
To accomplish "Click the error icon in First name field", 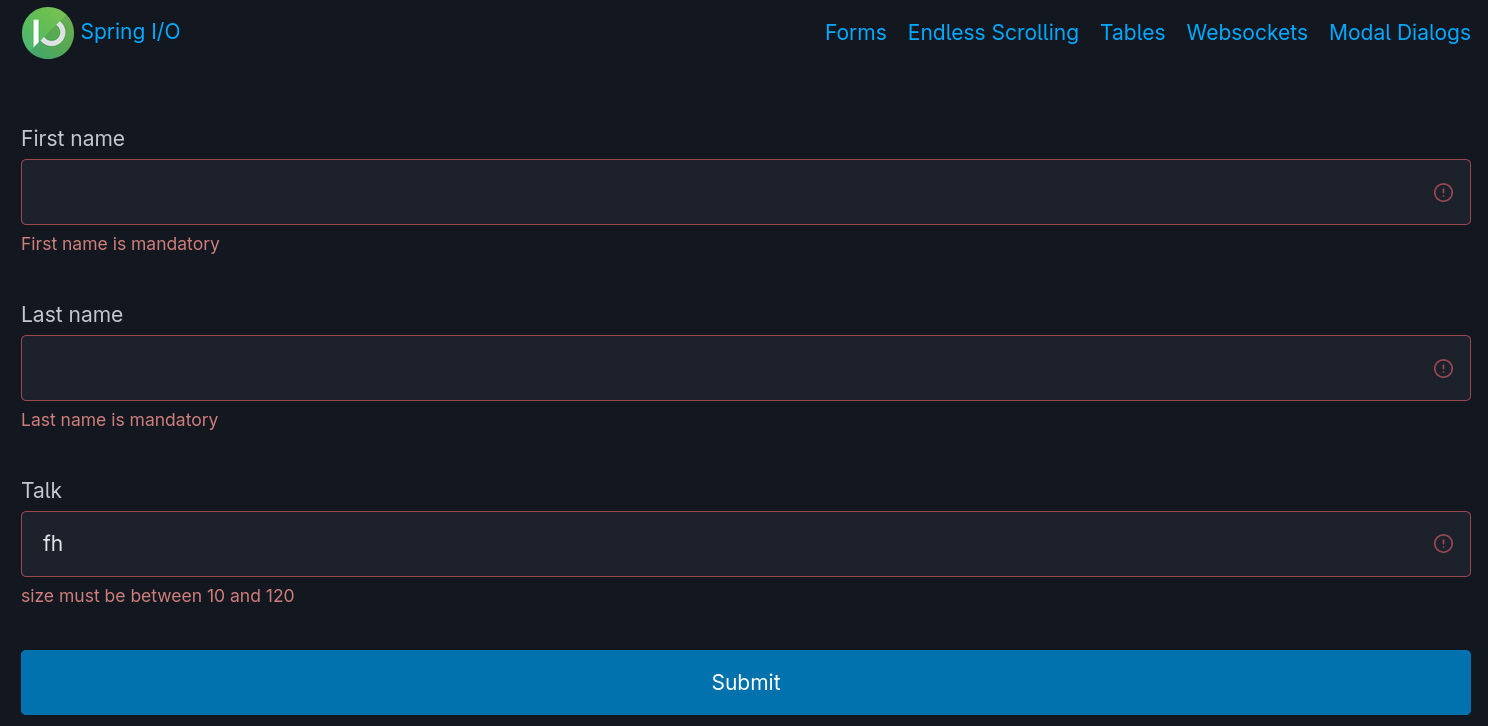I will pos(1443,192).
